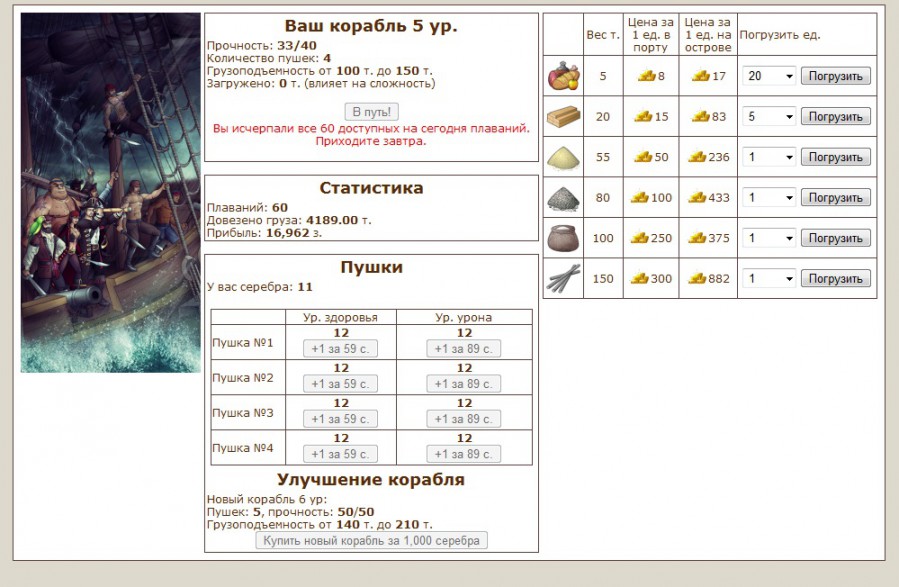Click gold icon beside port price 50
This screenshot has width=899, height=587.
(x=643, y=156)
